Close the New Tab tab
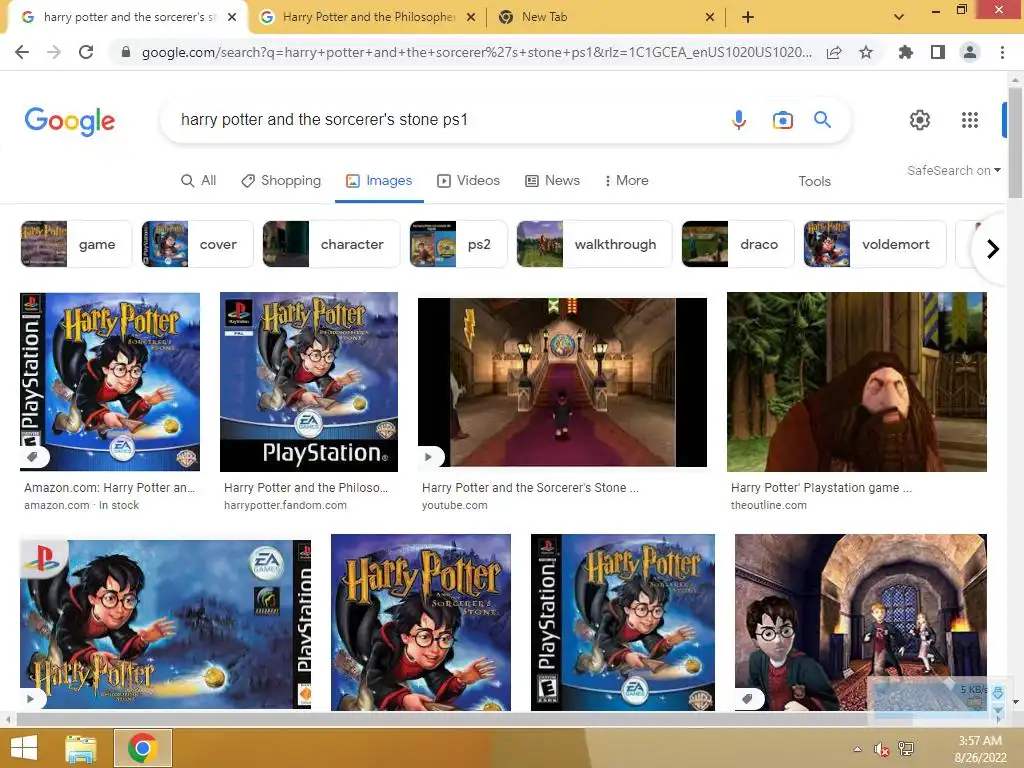This screenshot has height=768, width=1024. click(710, 17)
